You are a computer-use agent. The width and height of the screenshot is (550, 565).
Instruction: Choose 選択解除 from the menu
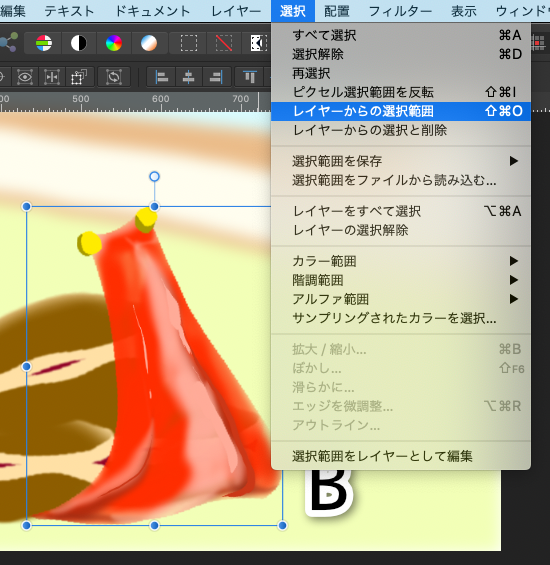pyautogui.click(x=401, y=54)
